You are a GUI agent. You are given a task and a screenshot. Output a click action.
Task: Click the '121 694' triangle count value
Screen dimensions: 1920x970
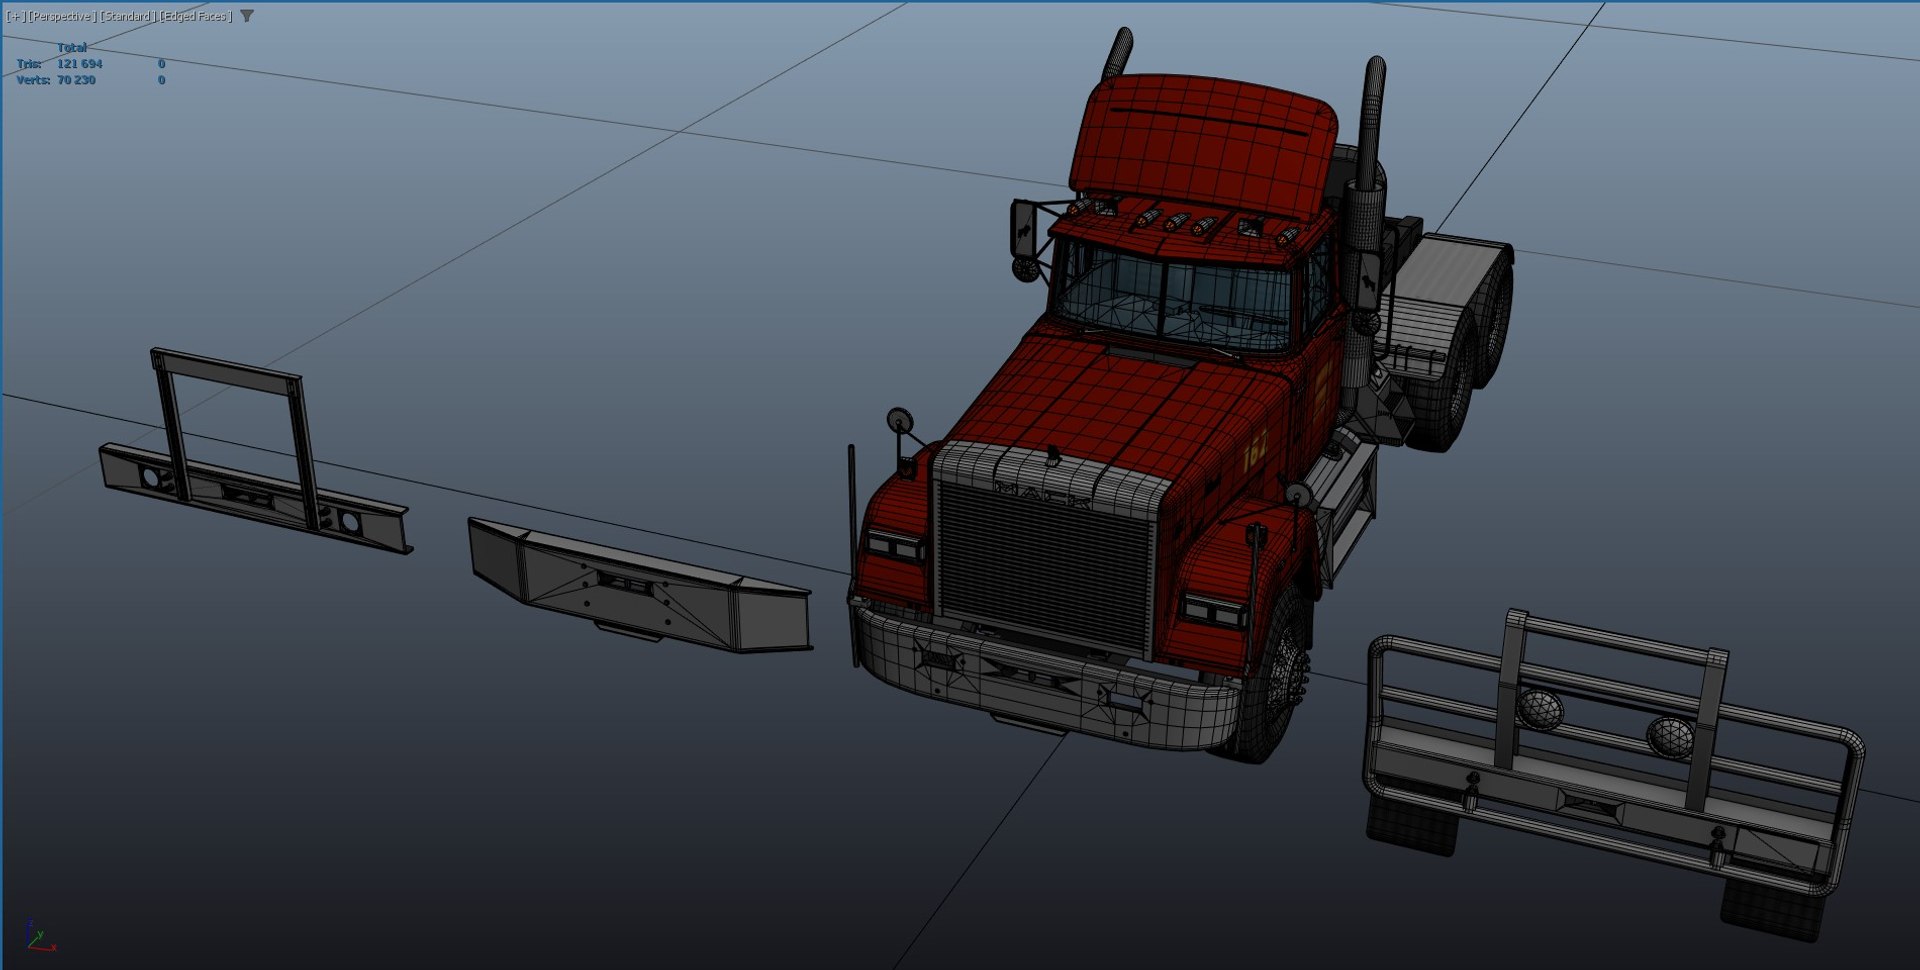pos(79,63)
